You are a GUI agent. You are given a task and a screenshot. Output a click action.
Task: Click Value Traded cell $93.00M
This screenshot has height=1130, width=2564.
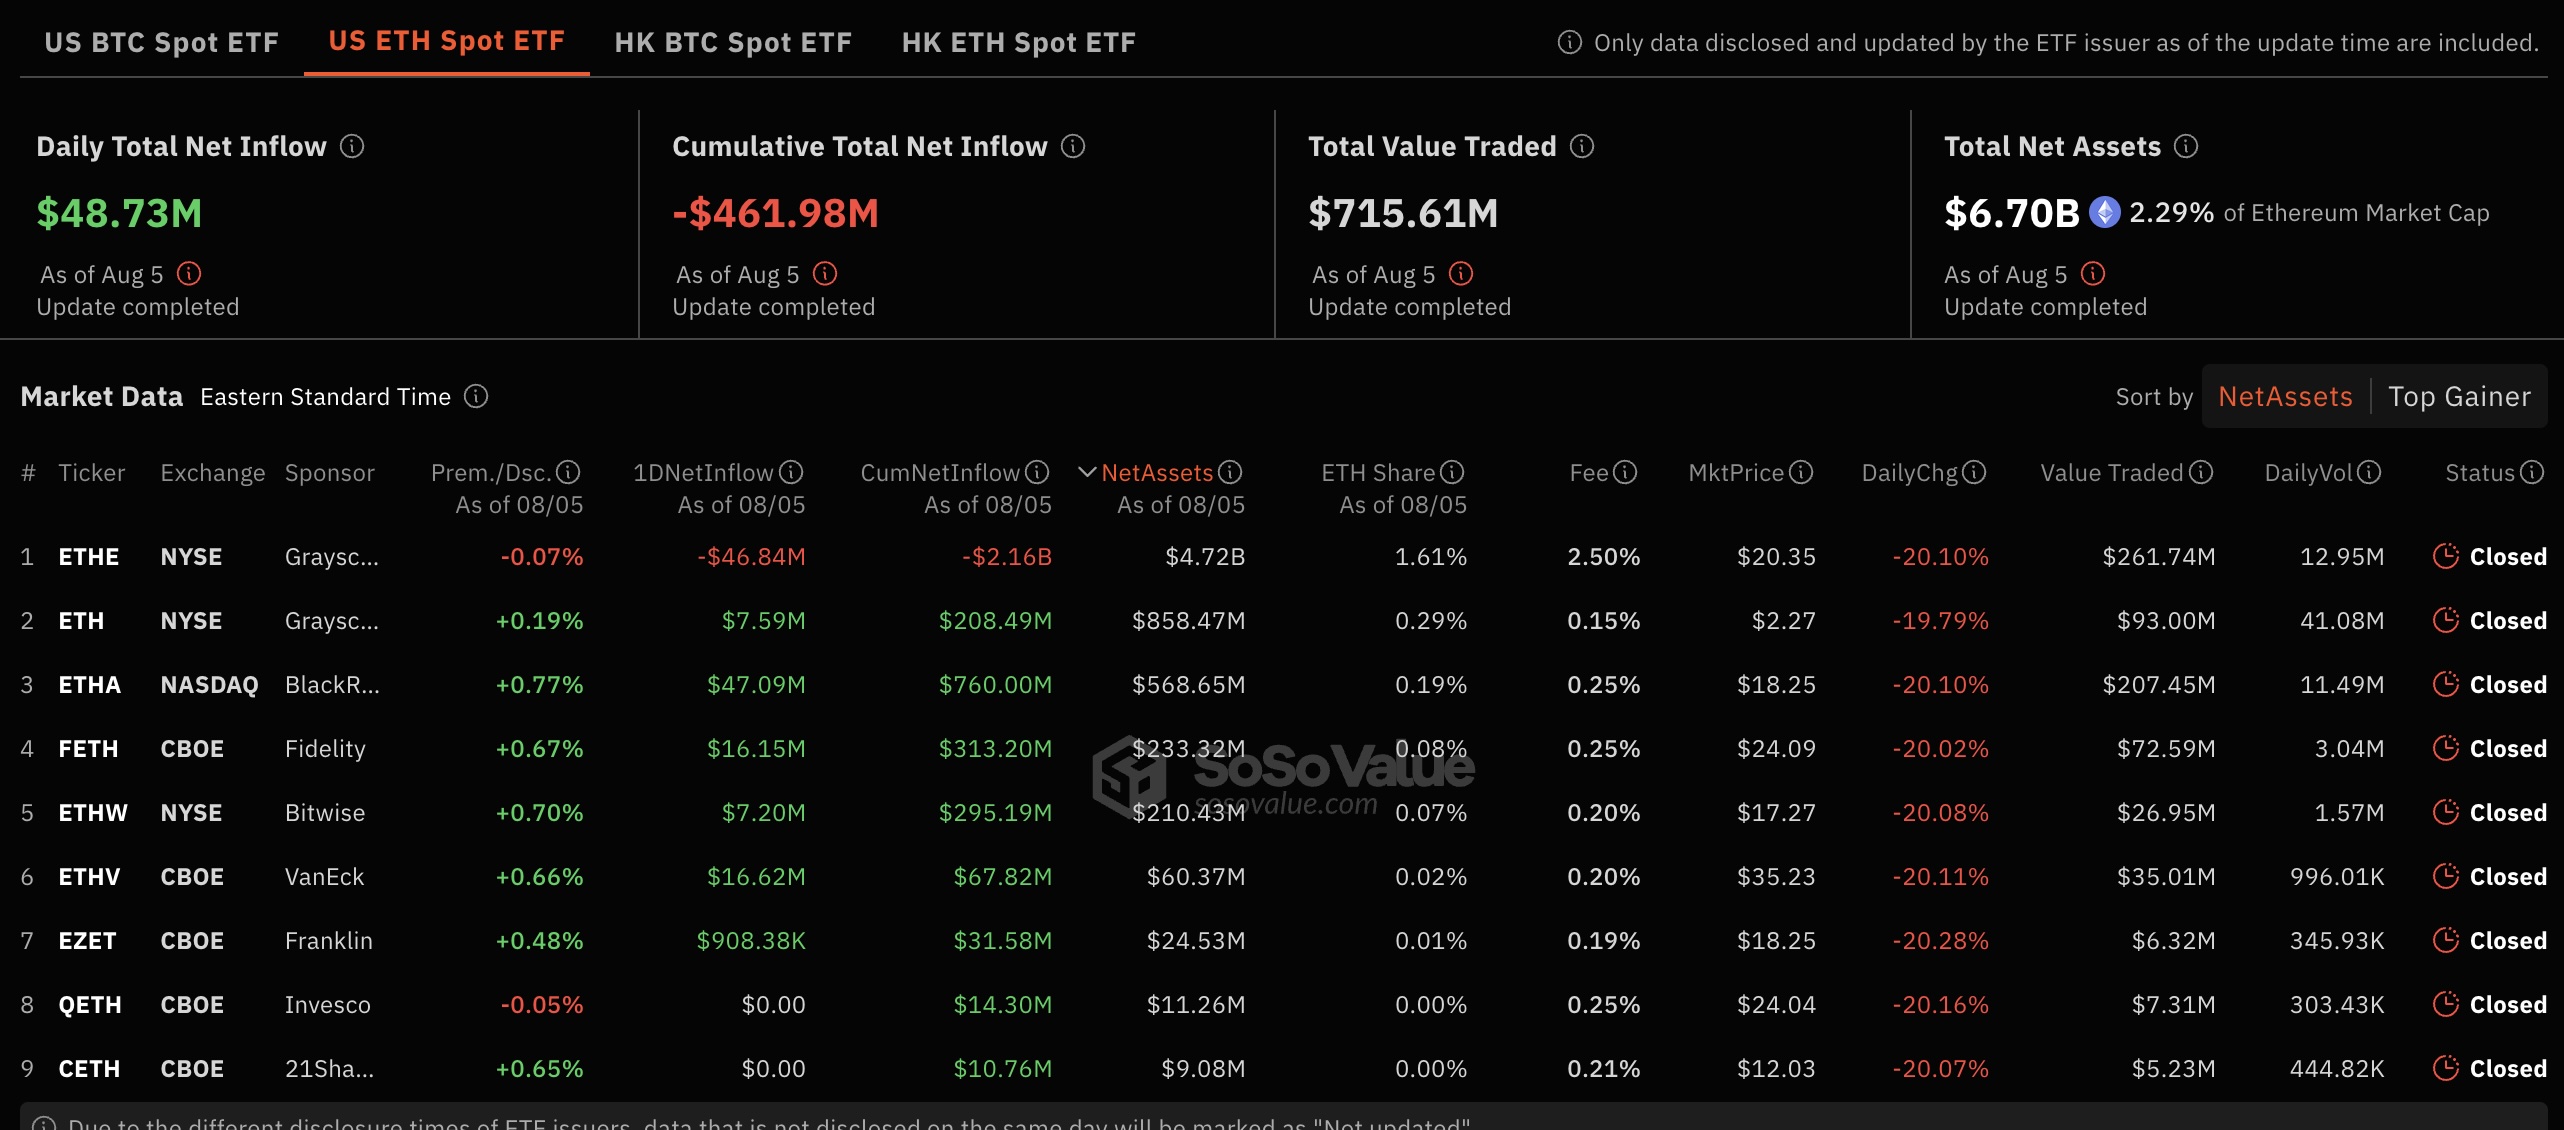[x=2166, y=621]
